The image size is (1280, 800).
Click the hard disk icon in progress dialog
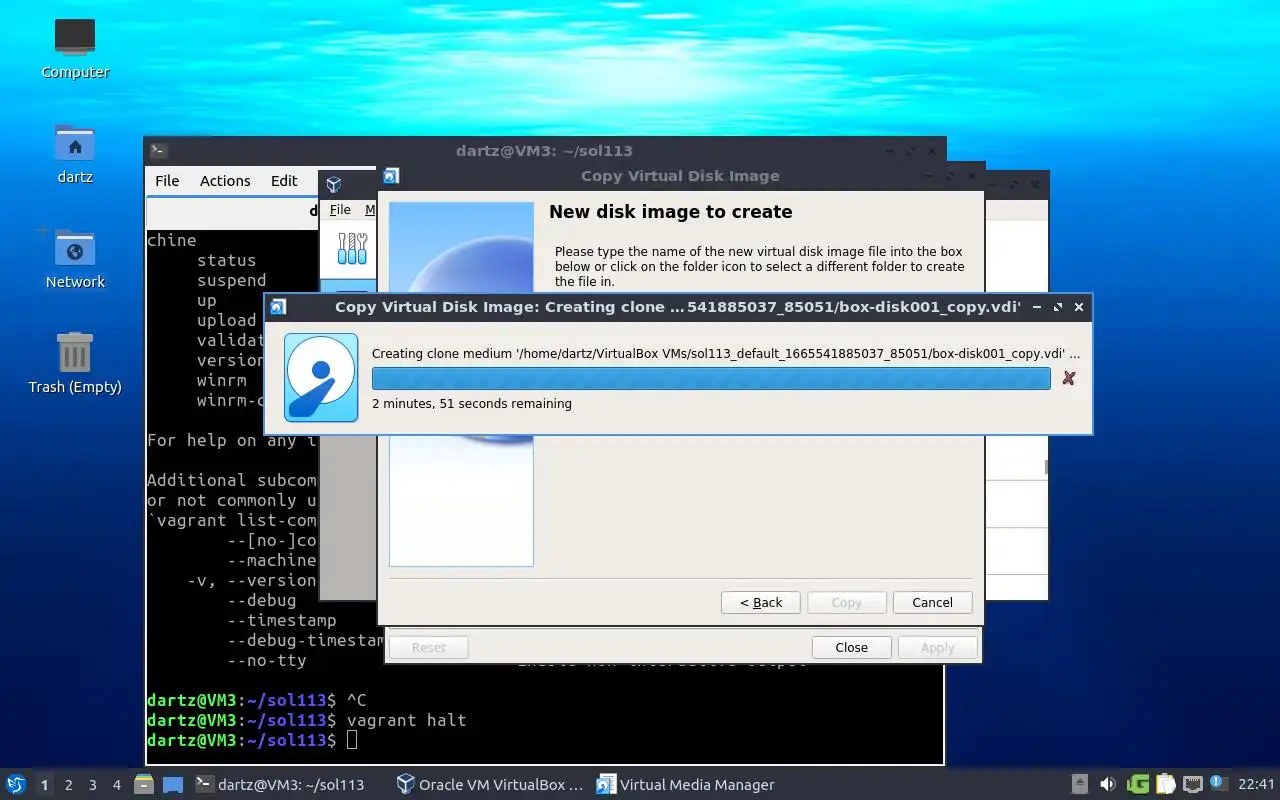pyautogui.click(x=321, y=377)
